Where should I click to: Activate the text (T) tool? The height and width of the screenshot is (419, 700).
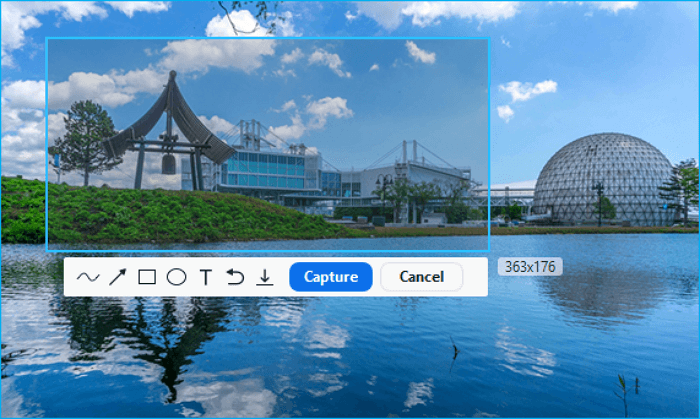pyautogui.click(x=206, y=277)
